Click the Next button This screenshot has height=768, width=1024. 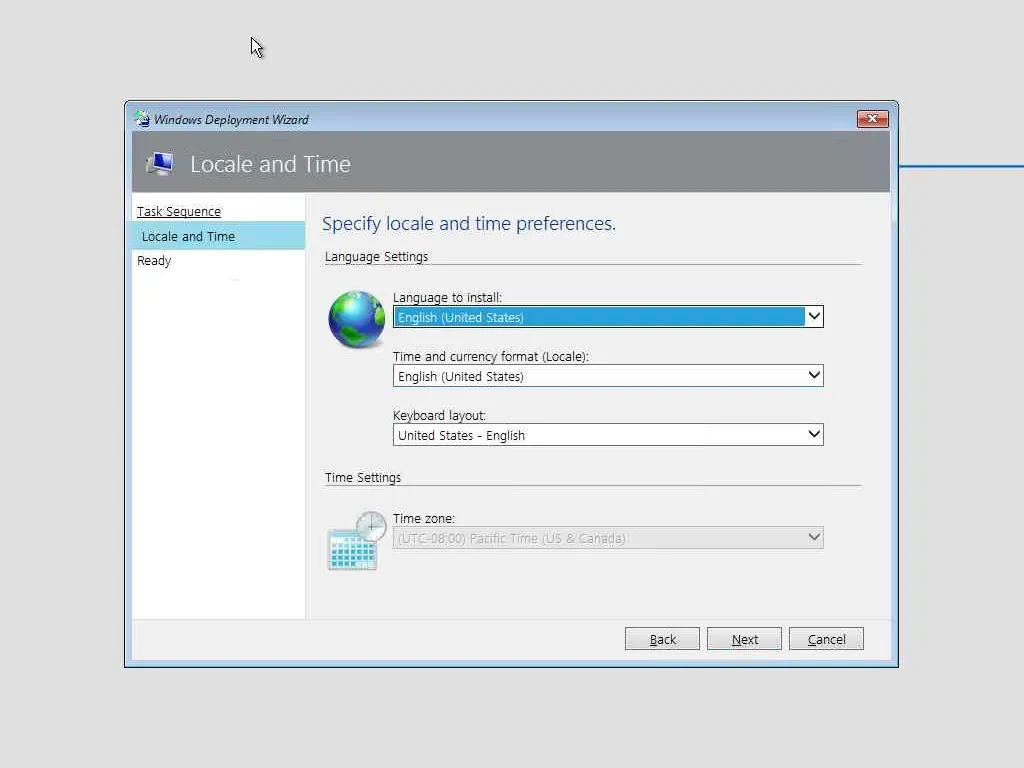(x=744, y=639)
